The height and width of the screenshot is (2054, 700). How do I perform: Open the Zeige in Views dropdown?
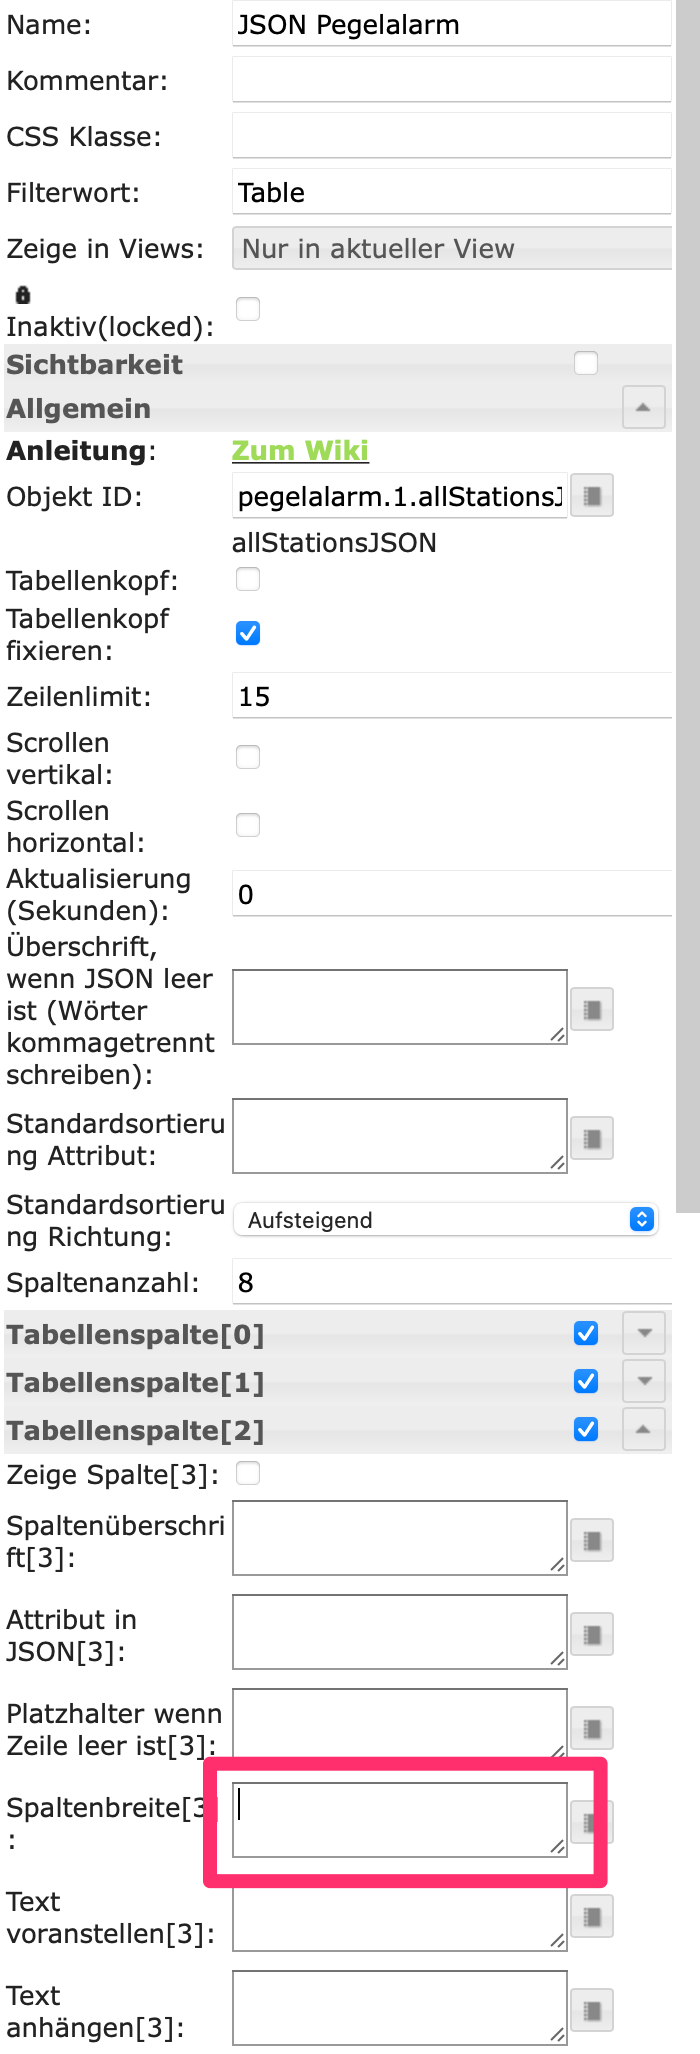pos(452,248)
